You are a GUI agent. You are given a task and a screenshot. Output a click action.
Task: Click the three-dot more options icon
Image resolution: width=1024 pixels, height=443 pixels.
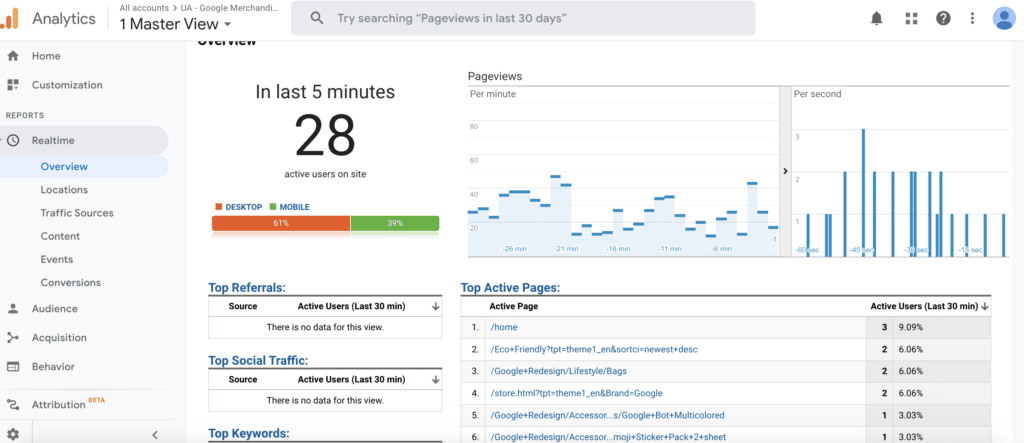(972, 18)
